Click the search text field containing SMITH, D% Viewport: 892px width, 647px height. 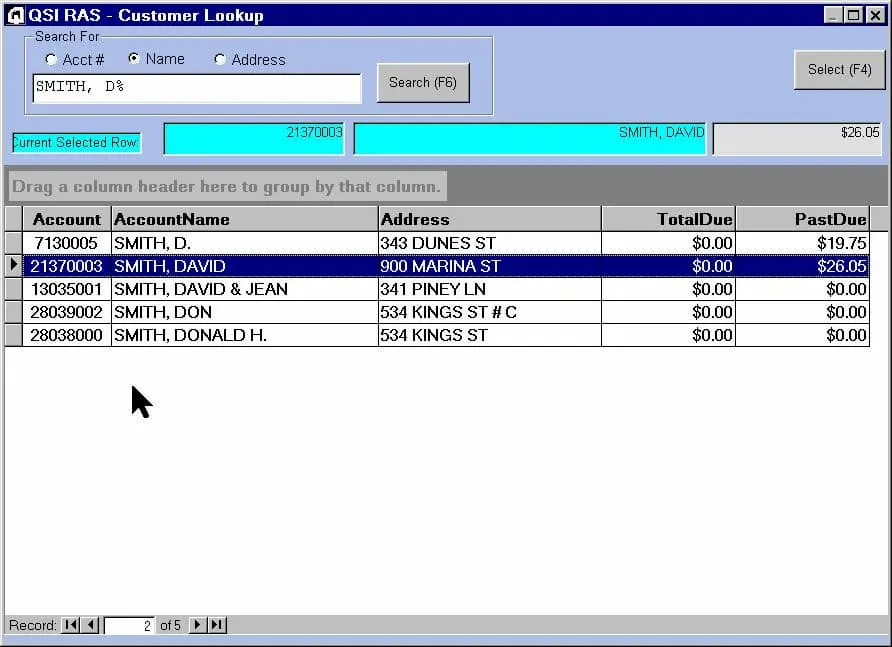[x=197, y=88]
